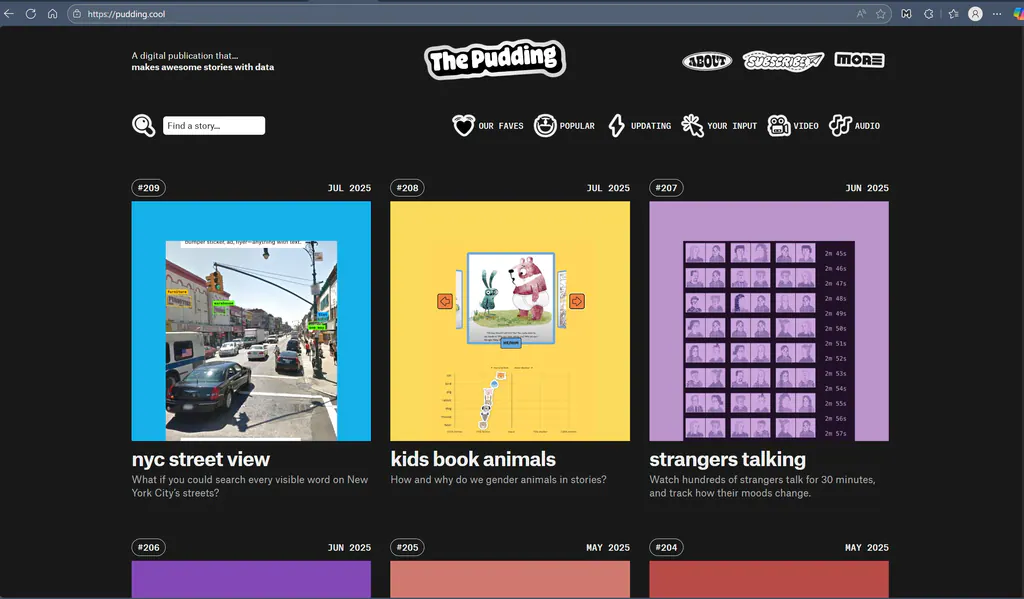Click the kids book animals thumbnail
The image size is (1024, 599).
510,321
